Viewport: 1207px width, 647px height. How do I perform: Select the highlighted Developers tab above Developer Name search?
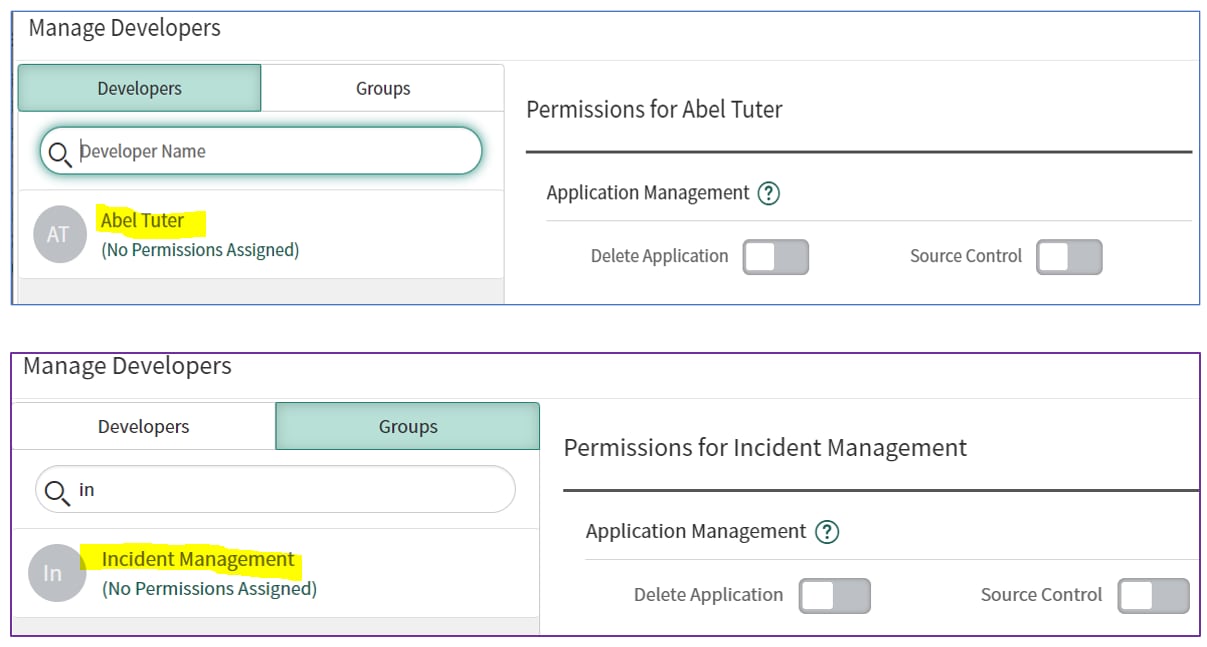[x=139, y=88]
